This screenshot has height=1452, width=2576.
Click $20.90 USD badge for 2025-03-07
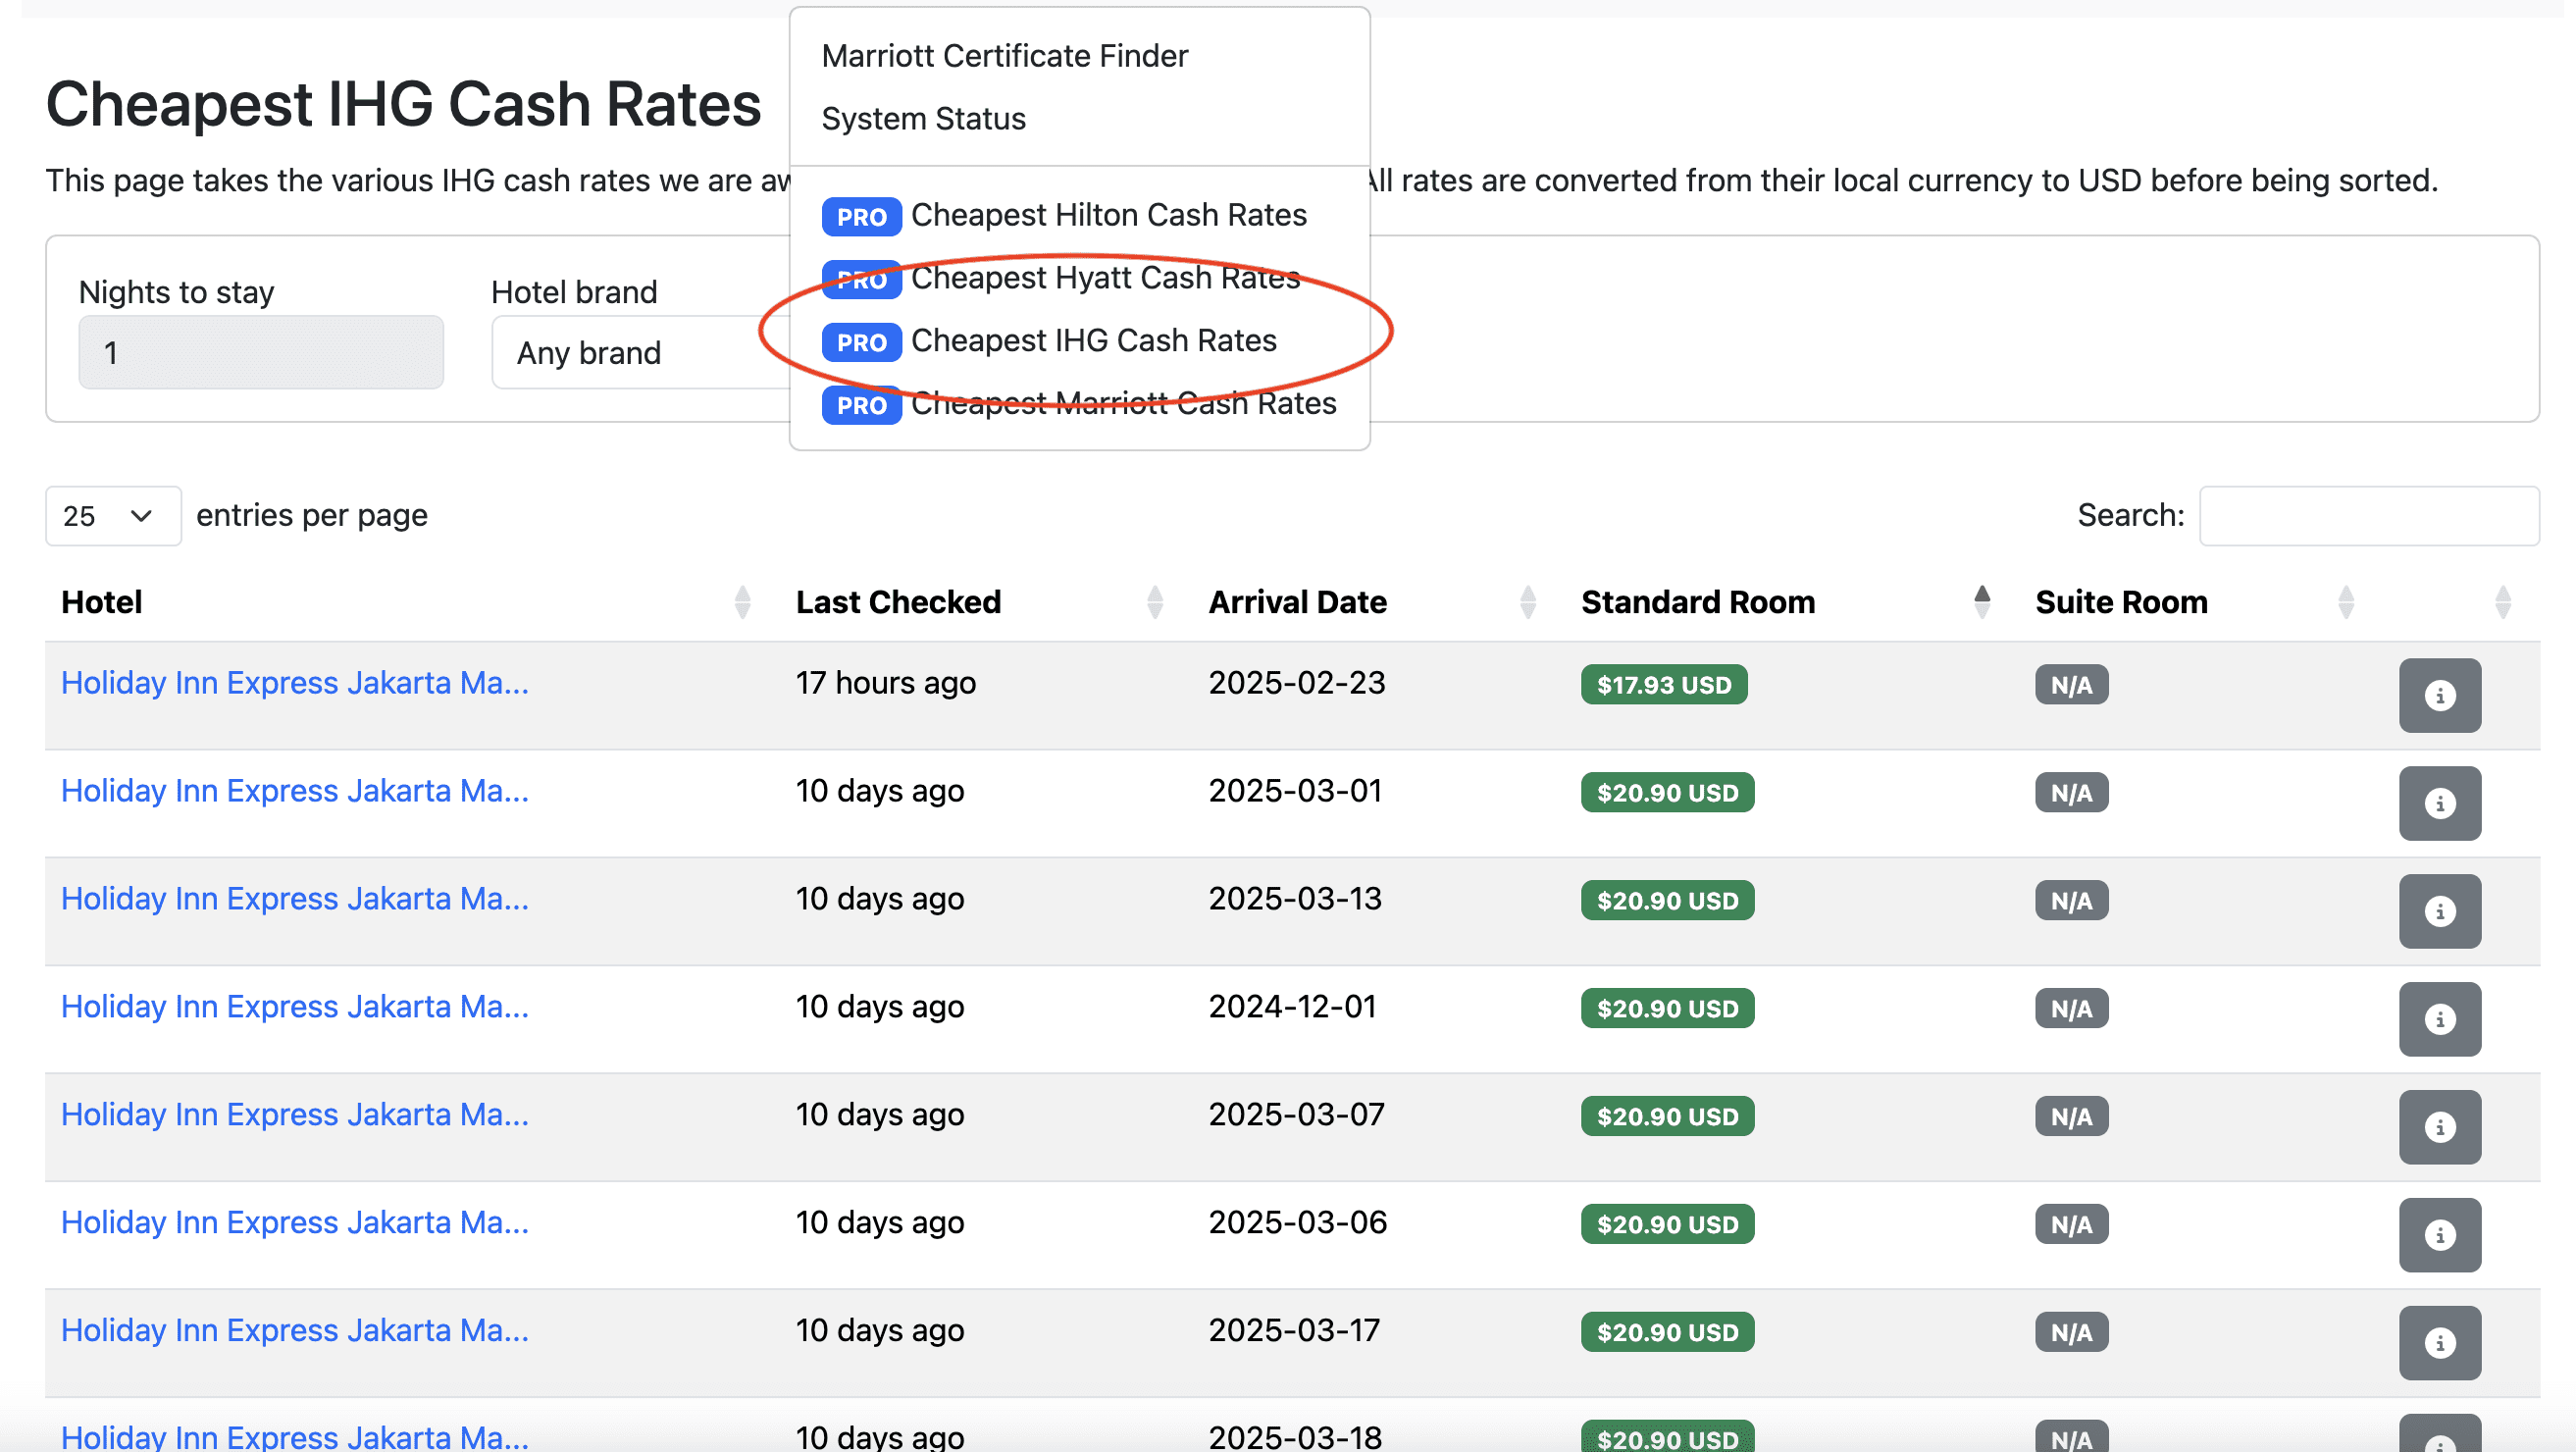coord(1667,1117)
